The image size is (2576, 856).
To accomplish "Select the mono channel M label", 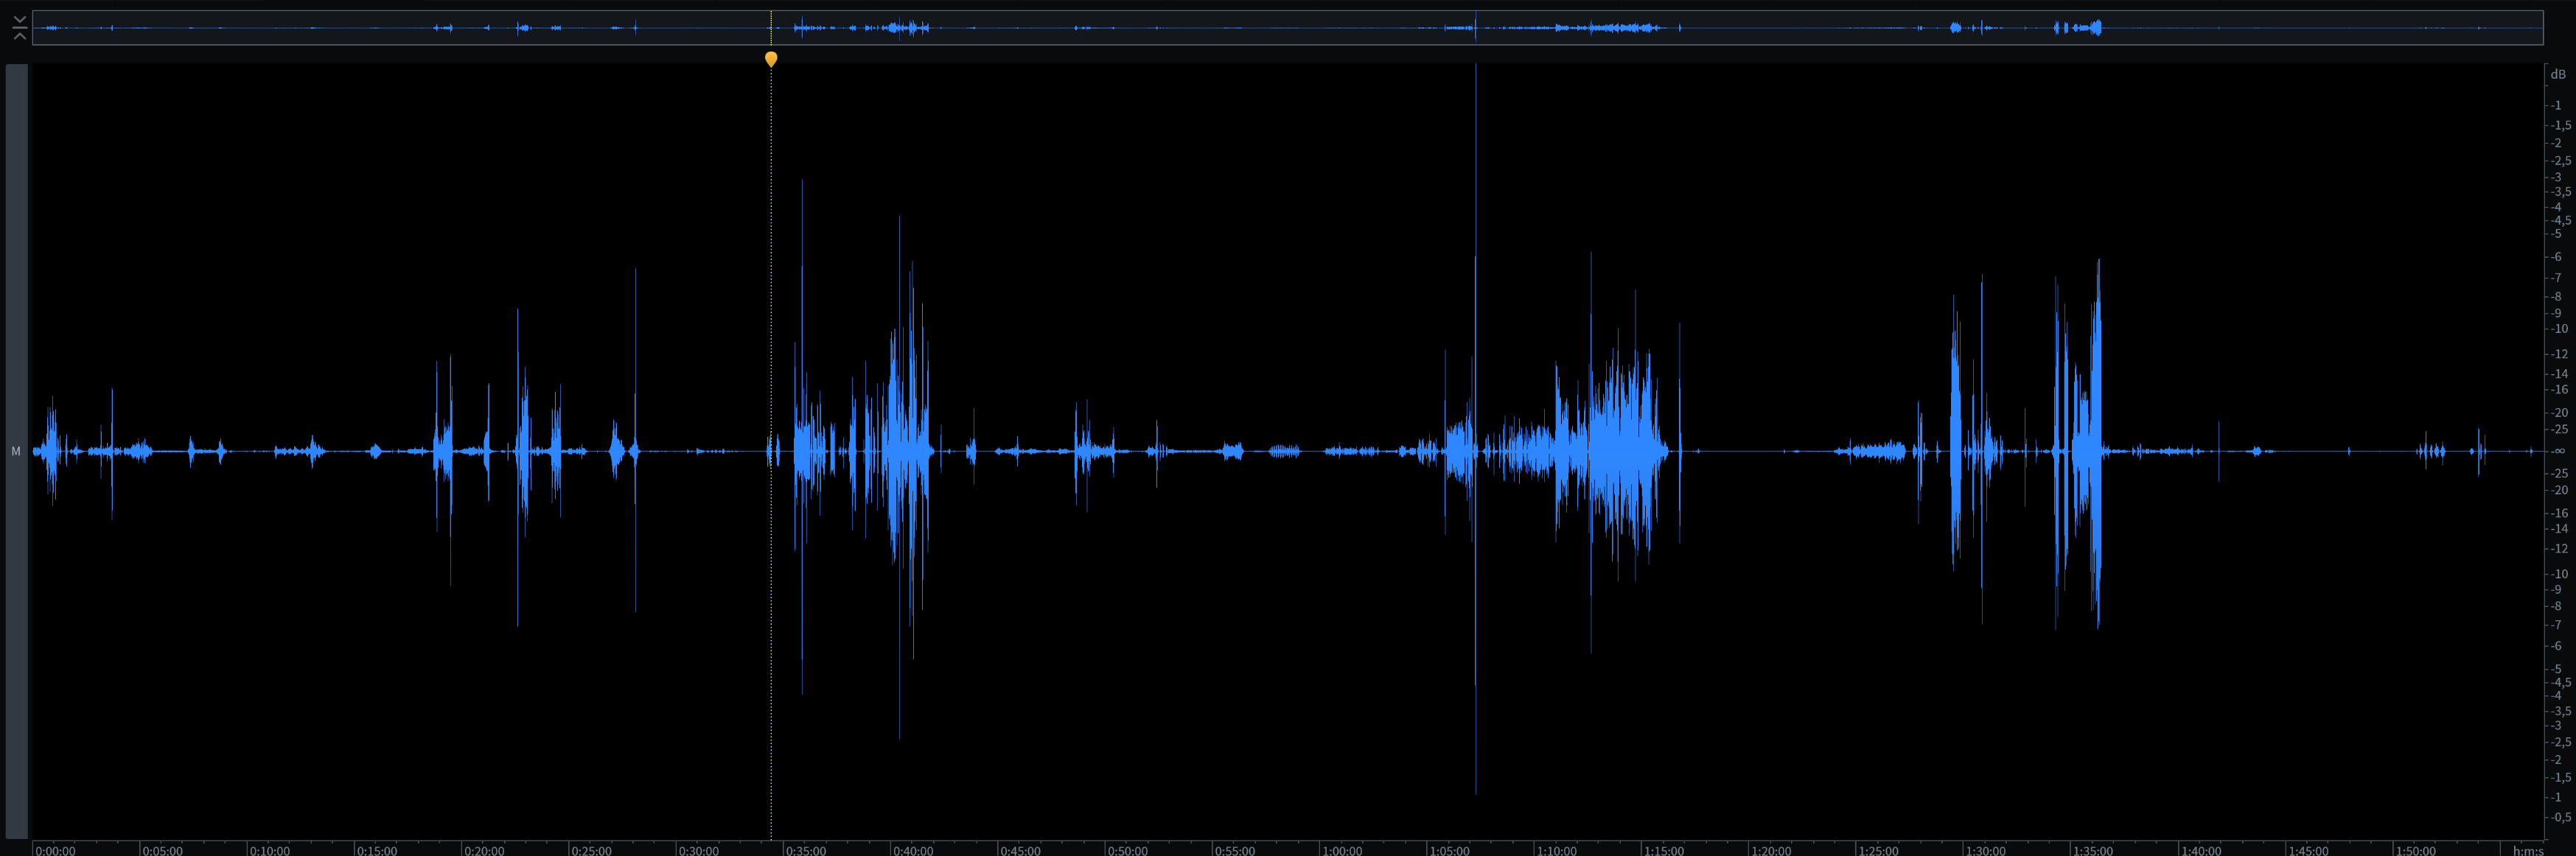I will coord(16,452).
